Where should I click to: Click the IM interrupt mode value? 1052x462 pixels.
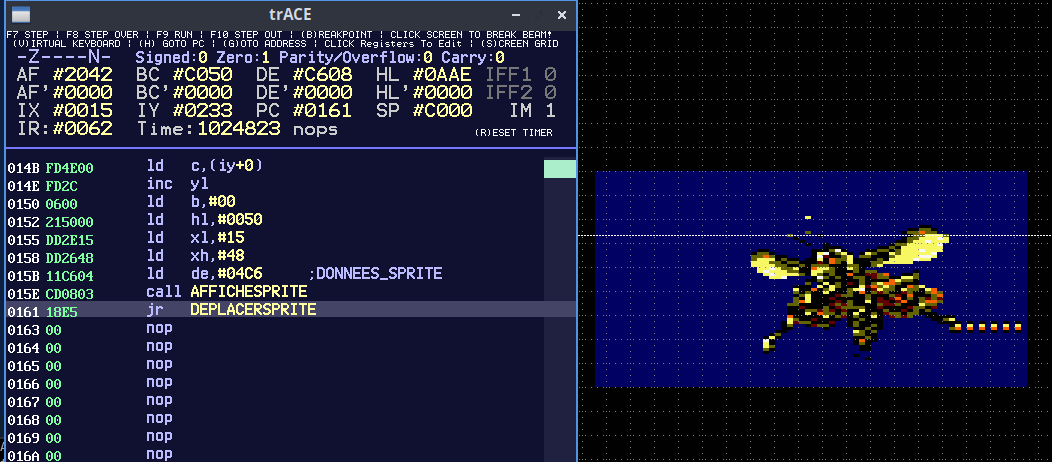549,110
